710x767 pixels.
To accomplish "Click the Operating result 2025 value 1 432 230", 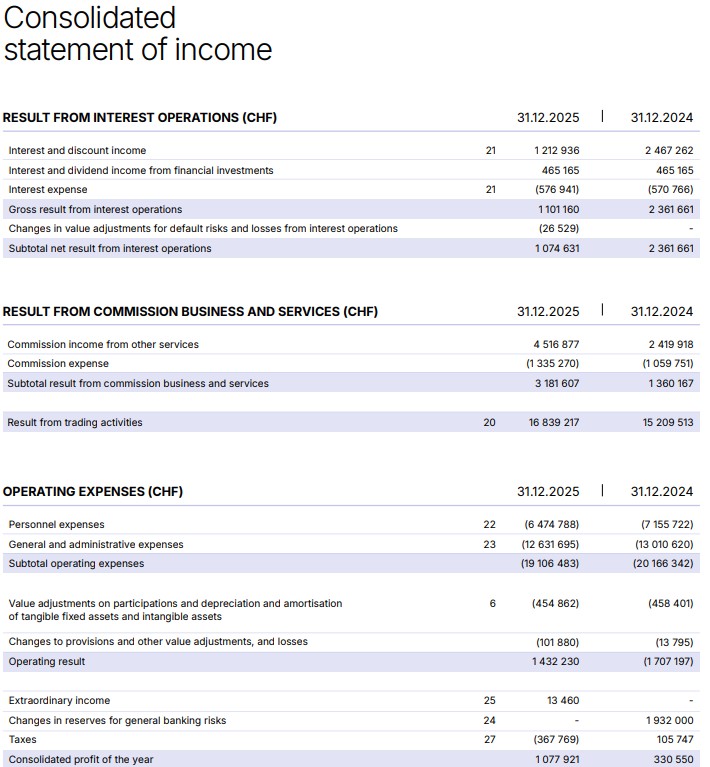I will point(557,661).
